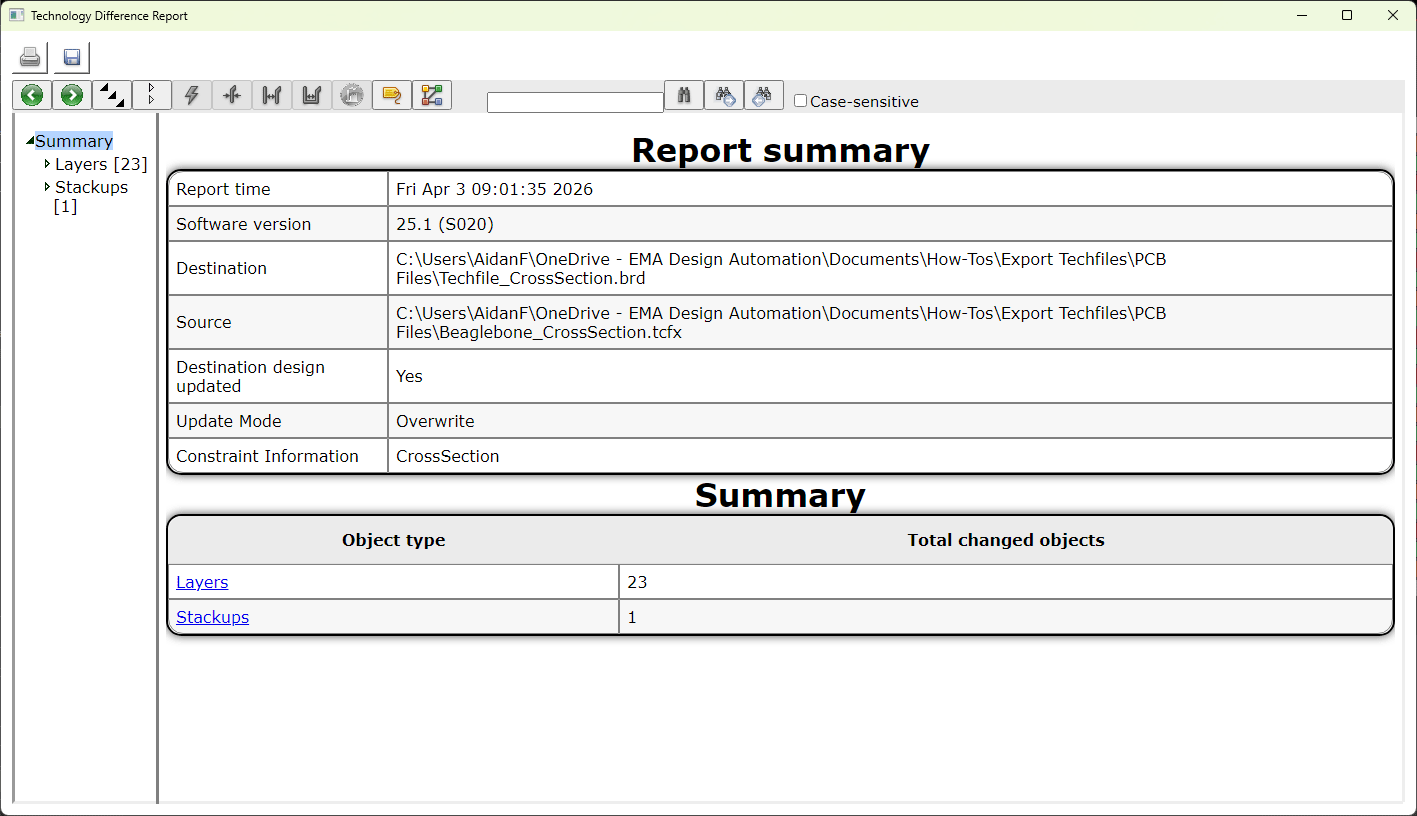Image resolution: width=1417 pixels, height=816 pixels.
Task: Open the Layers link in the Summary table
Action: [201, 581]
